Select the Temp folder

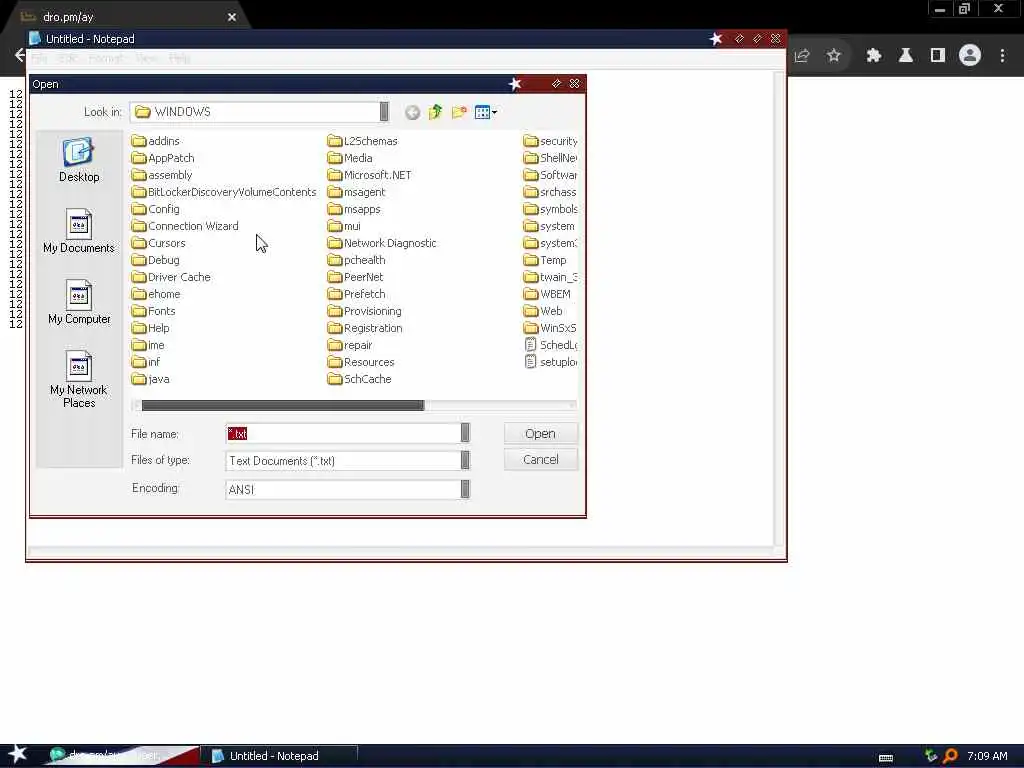(x=545, y=260)
